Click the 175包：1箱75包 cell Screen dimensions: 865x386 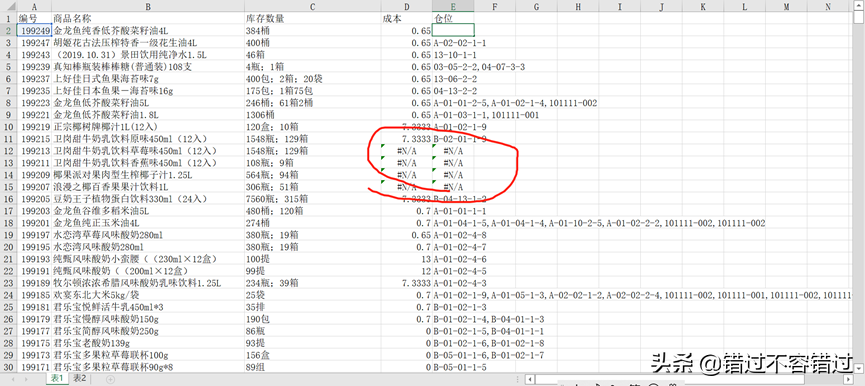(x=312, y=90)
